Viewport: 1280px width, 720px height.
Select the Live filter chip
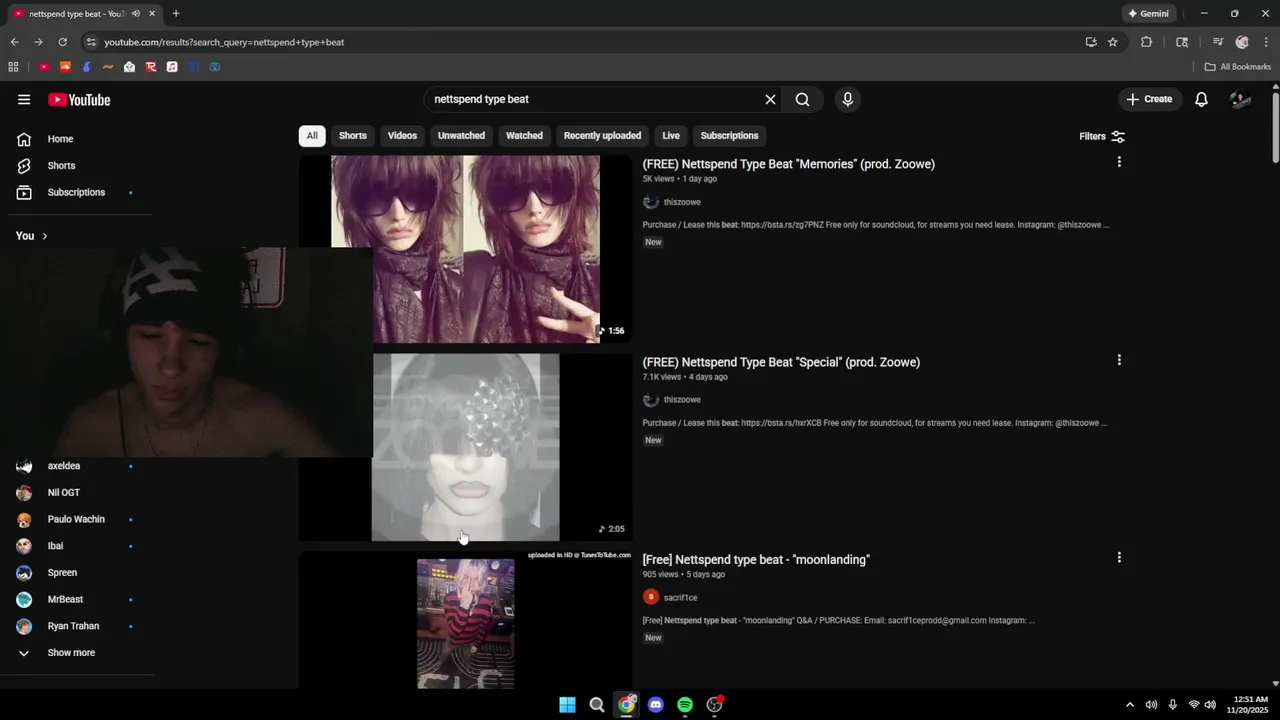[671, 136]
